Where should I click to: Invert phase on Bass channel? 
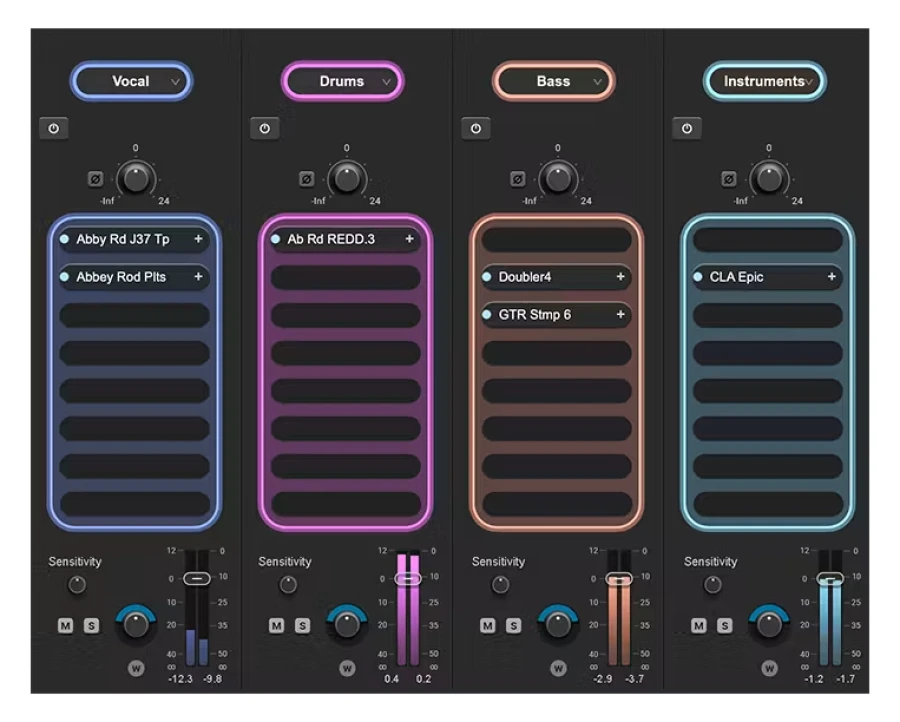[518, 179]
